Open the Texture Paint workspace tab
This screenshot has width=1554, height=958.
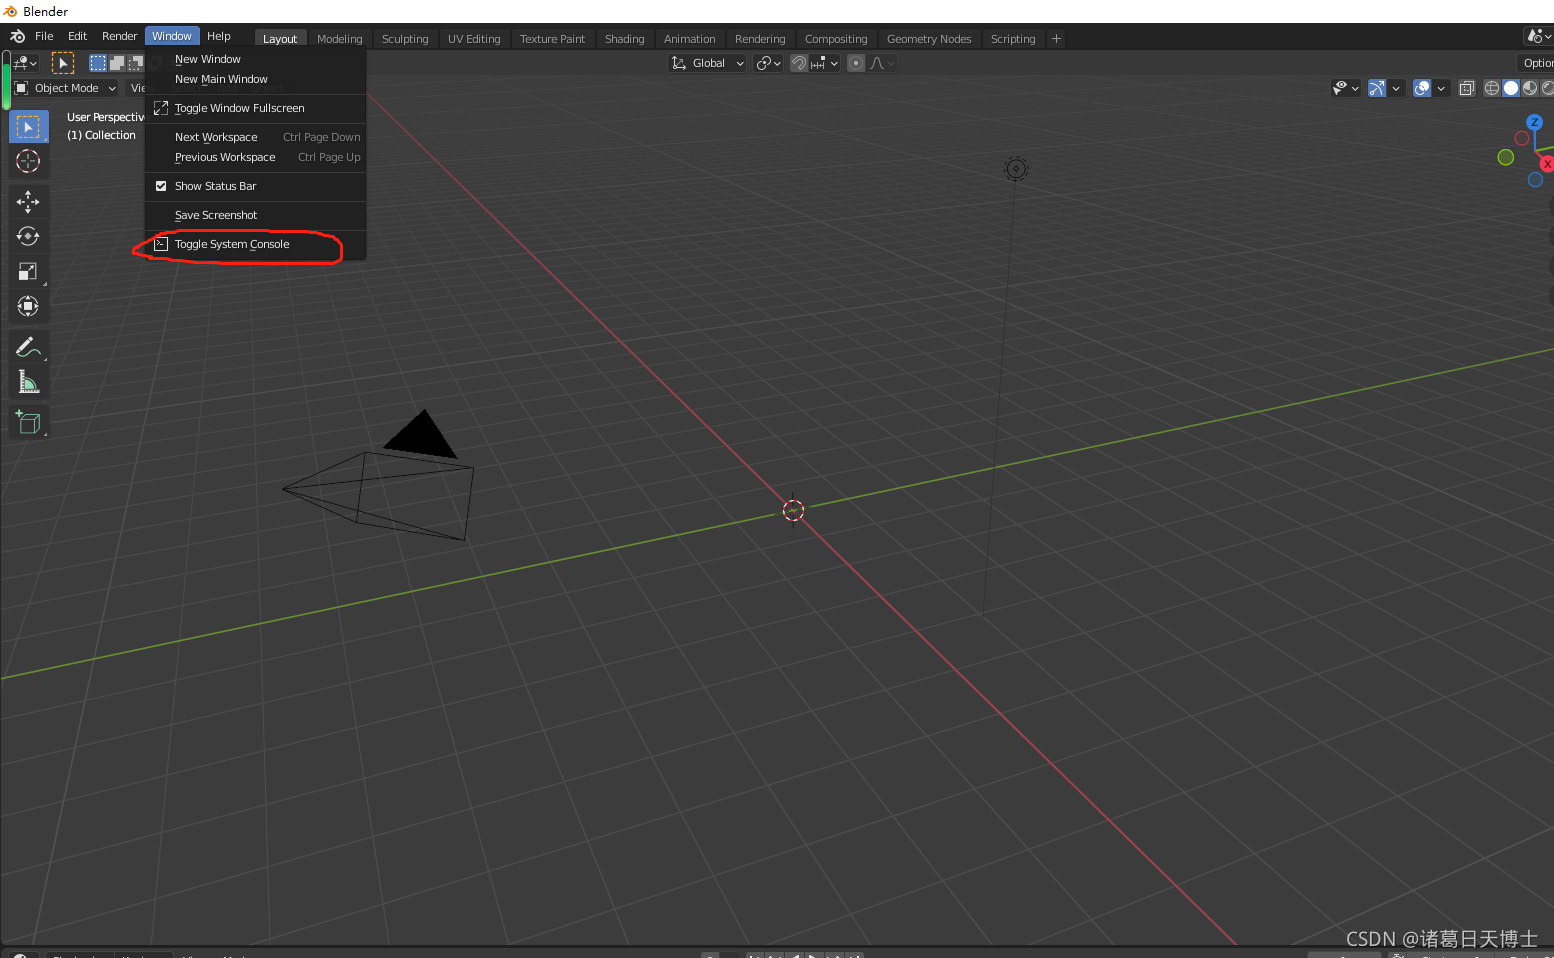click(552, 39)
